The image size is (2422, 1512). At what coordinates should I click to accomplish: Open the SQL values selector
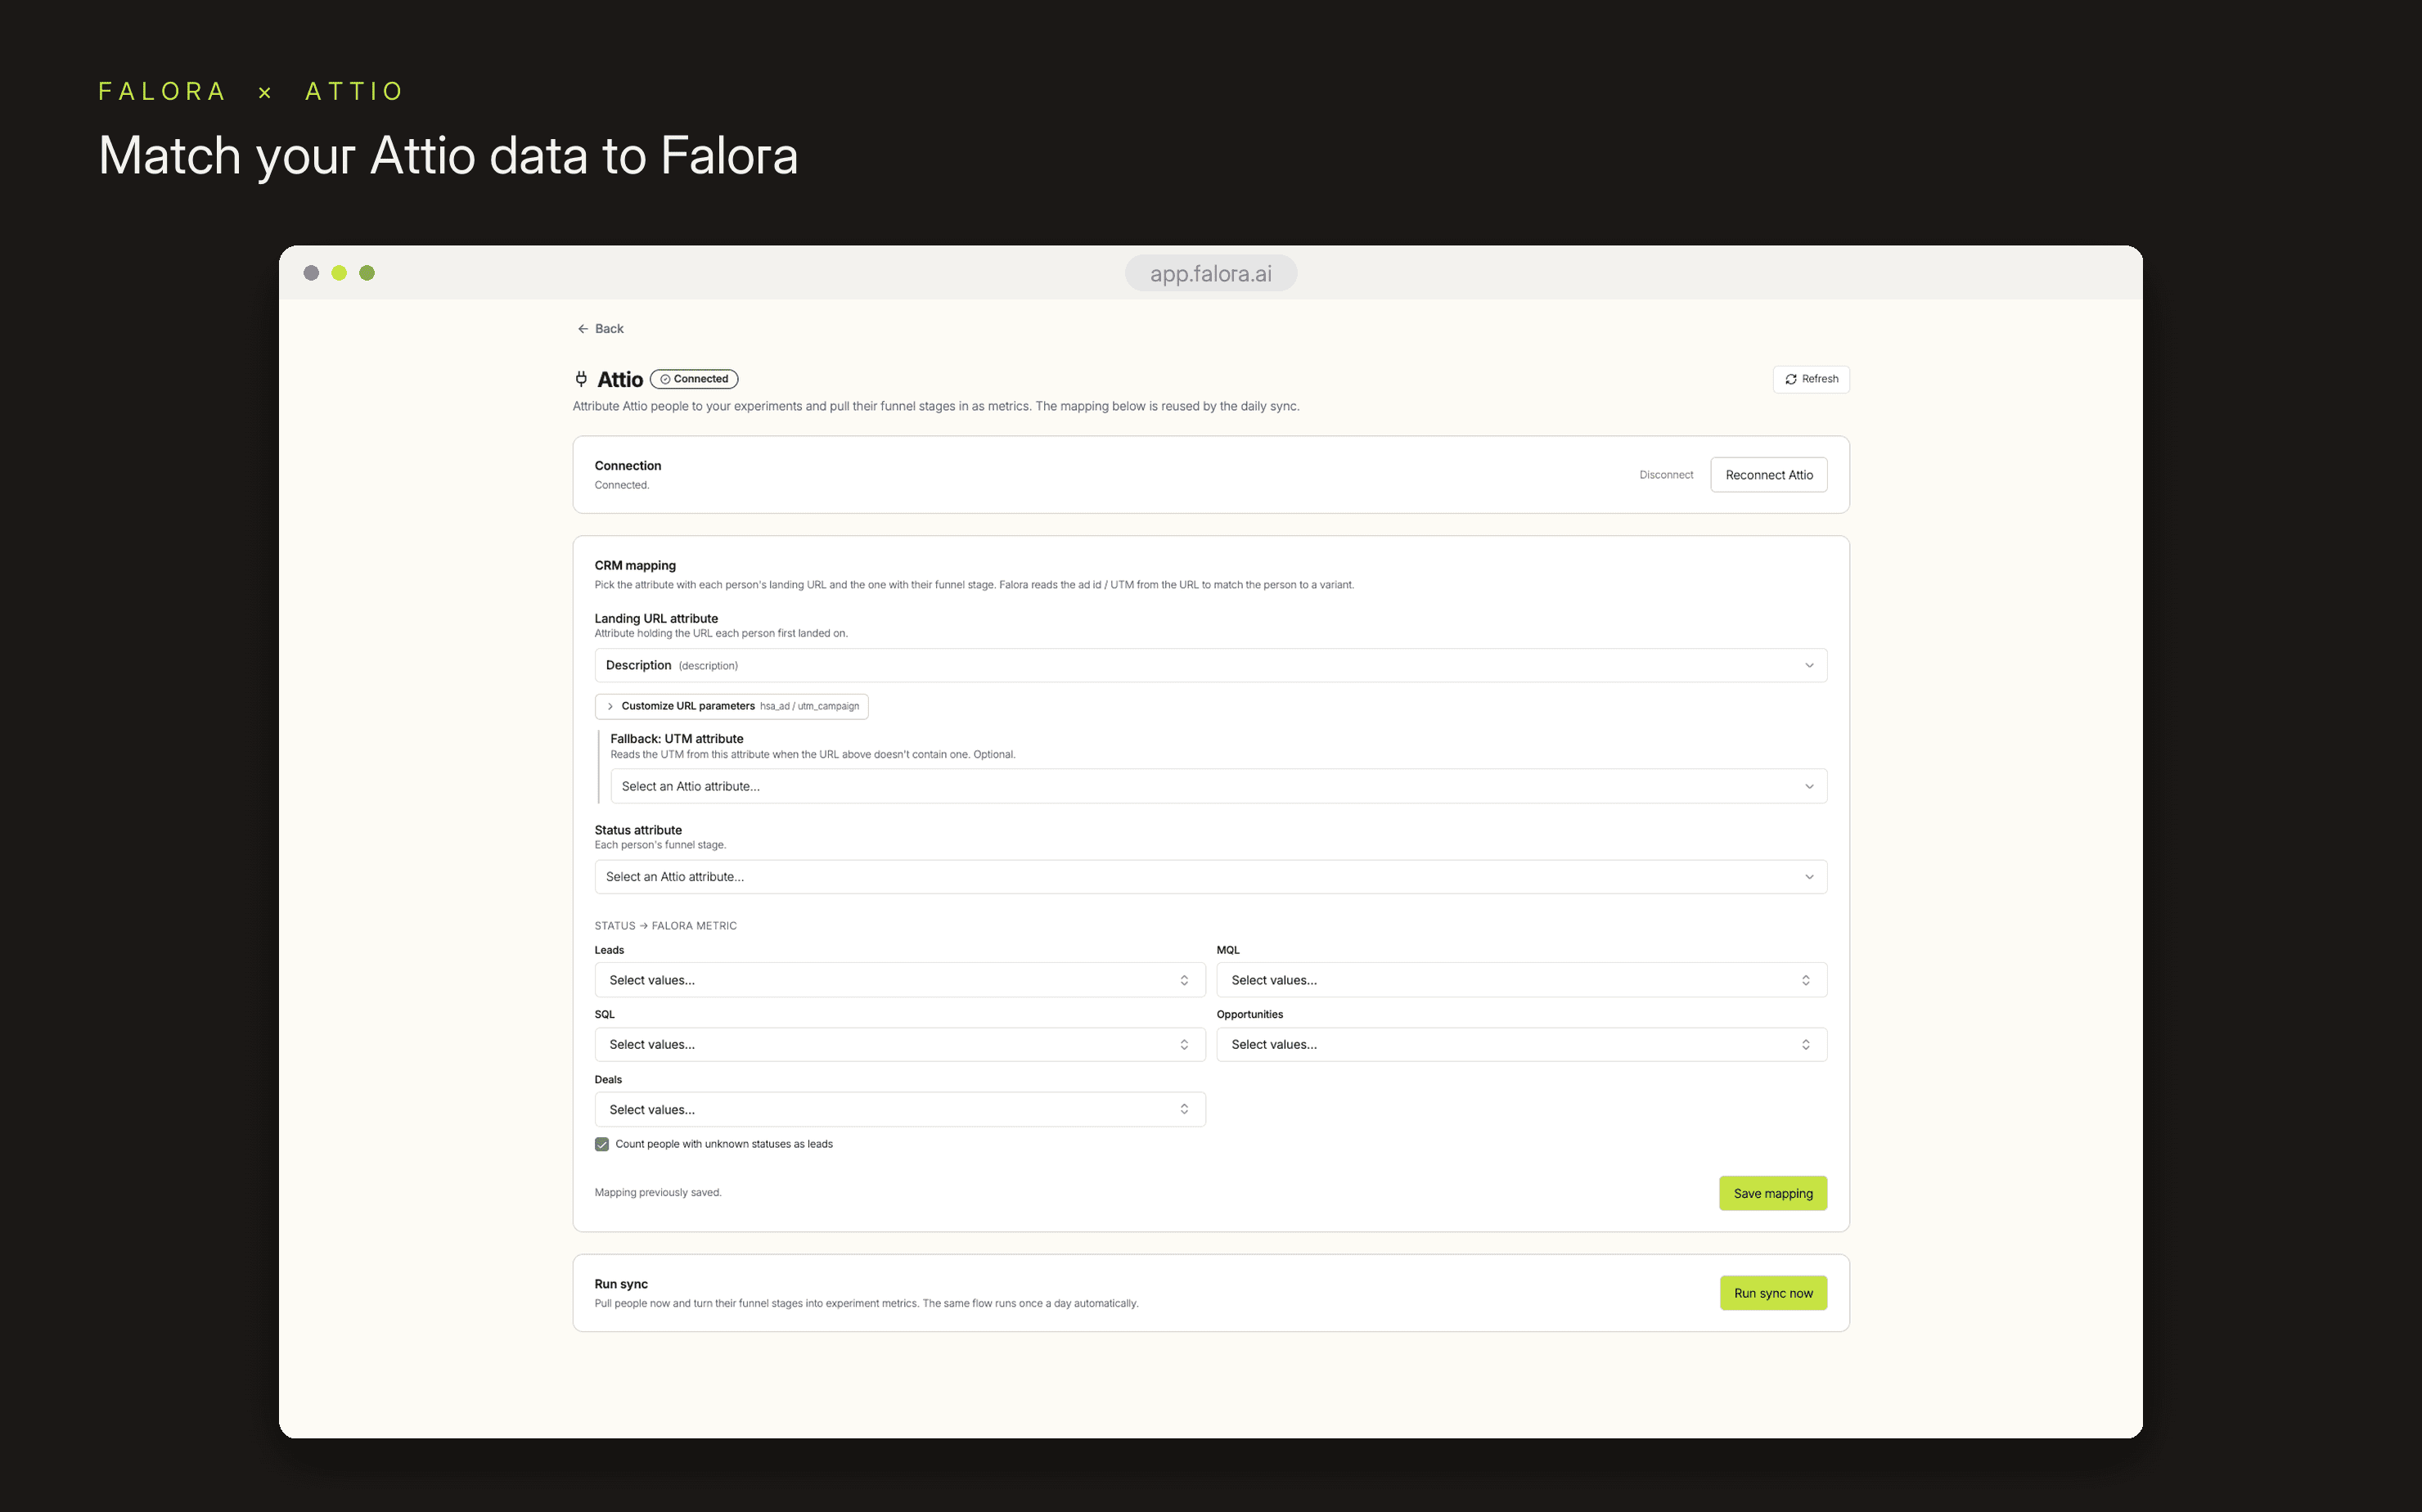(900, 1044)
